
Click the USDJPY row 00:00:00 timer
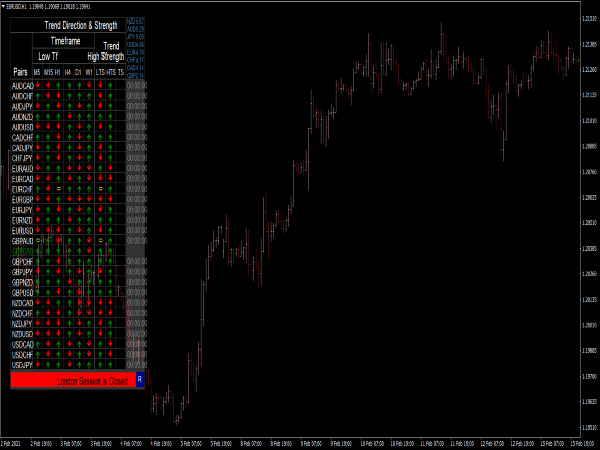click(x=137, y=365)
